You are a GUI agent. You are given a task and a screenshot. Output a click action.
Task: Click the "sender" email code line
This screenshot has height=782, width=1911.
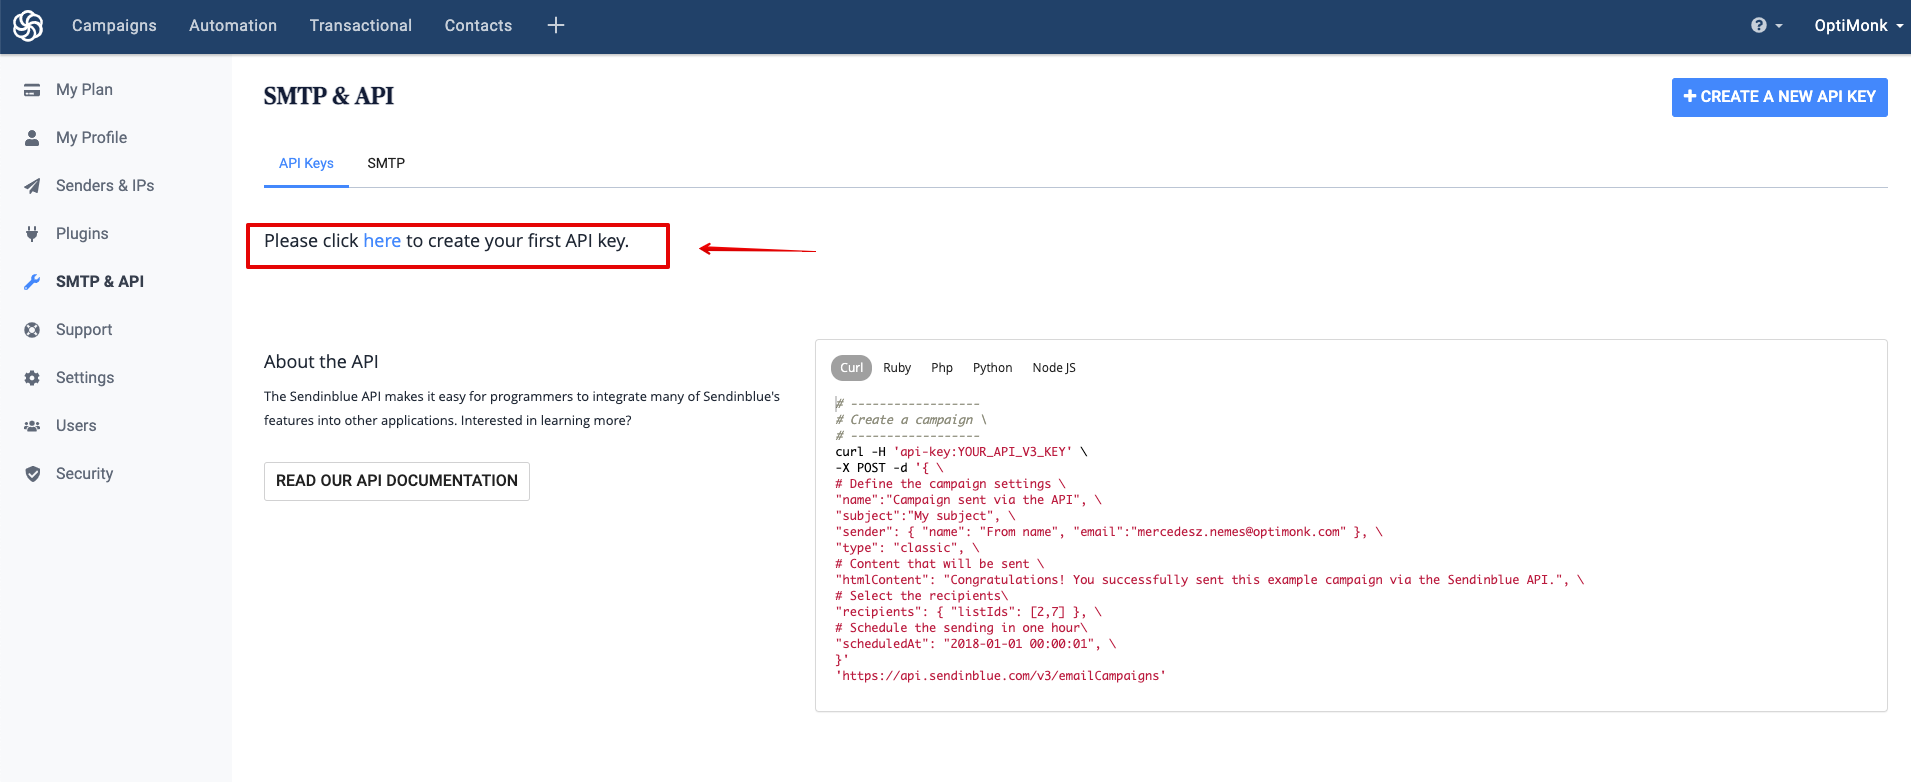1108,532
